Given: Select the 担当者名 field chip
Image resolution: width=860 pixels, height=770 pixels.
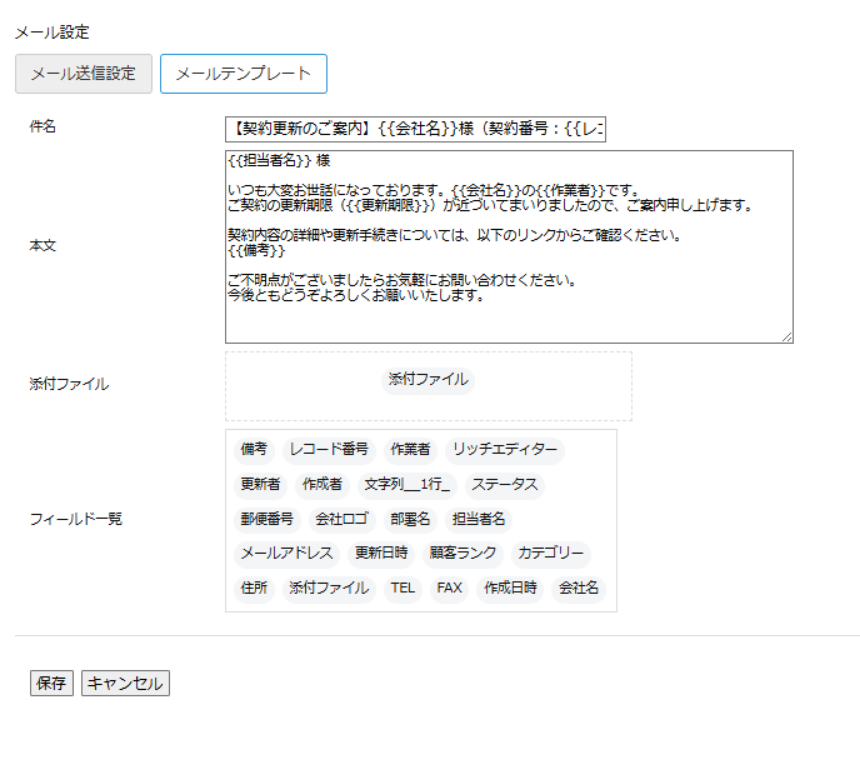Looking at the screenshot, I should click(x=479, y=519).
